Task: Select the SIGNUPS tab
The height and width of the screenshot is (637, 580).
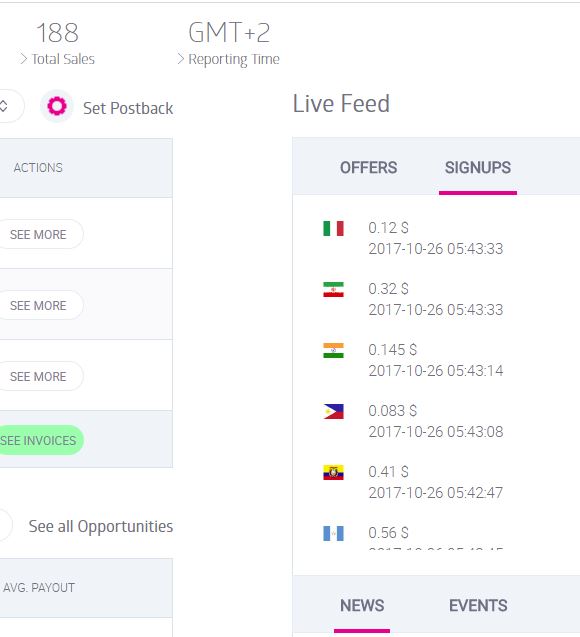Action: tap(478, 168)
